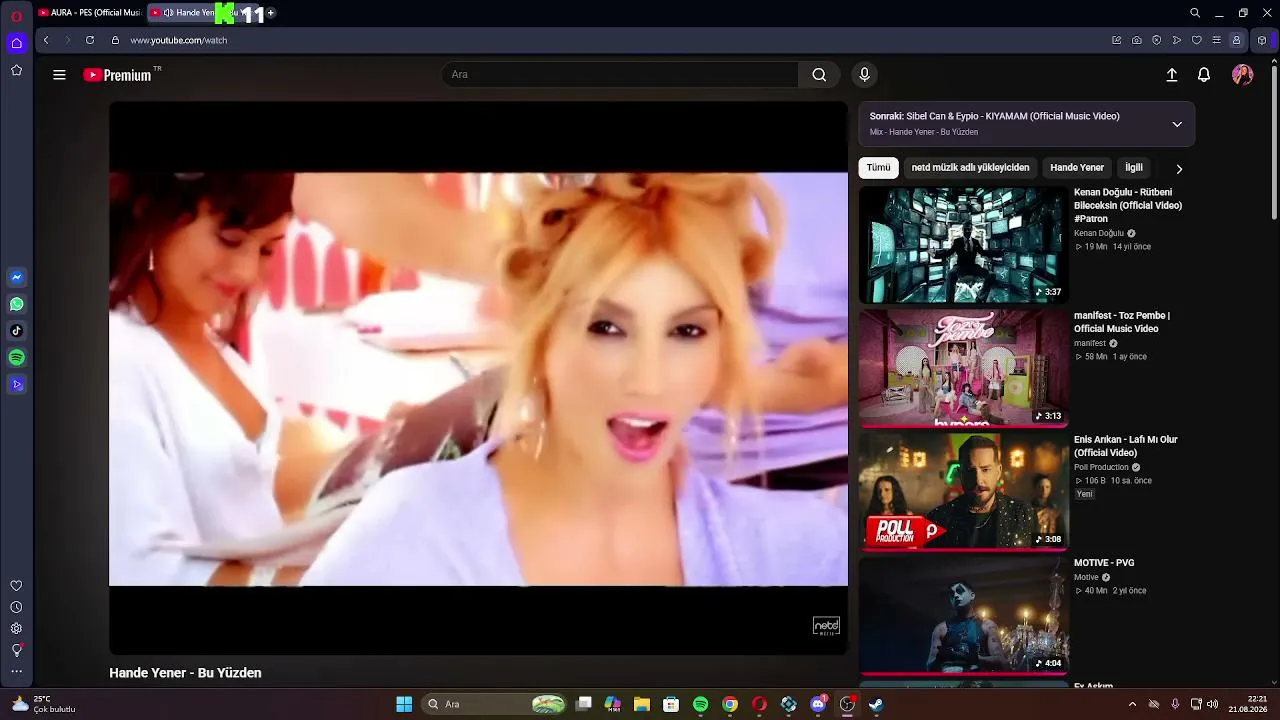Viewport: 1280px width, 720px height.
Task: Go back to the previous page
Action: pyautogui.click(x=46, y=40)
